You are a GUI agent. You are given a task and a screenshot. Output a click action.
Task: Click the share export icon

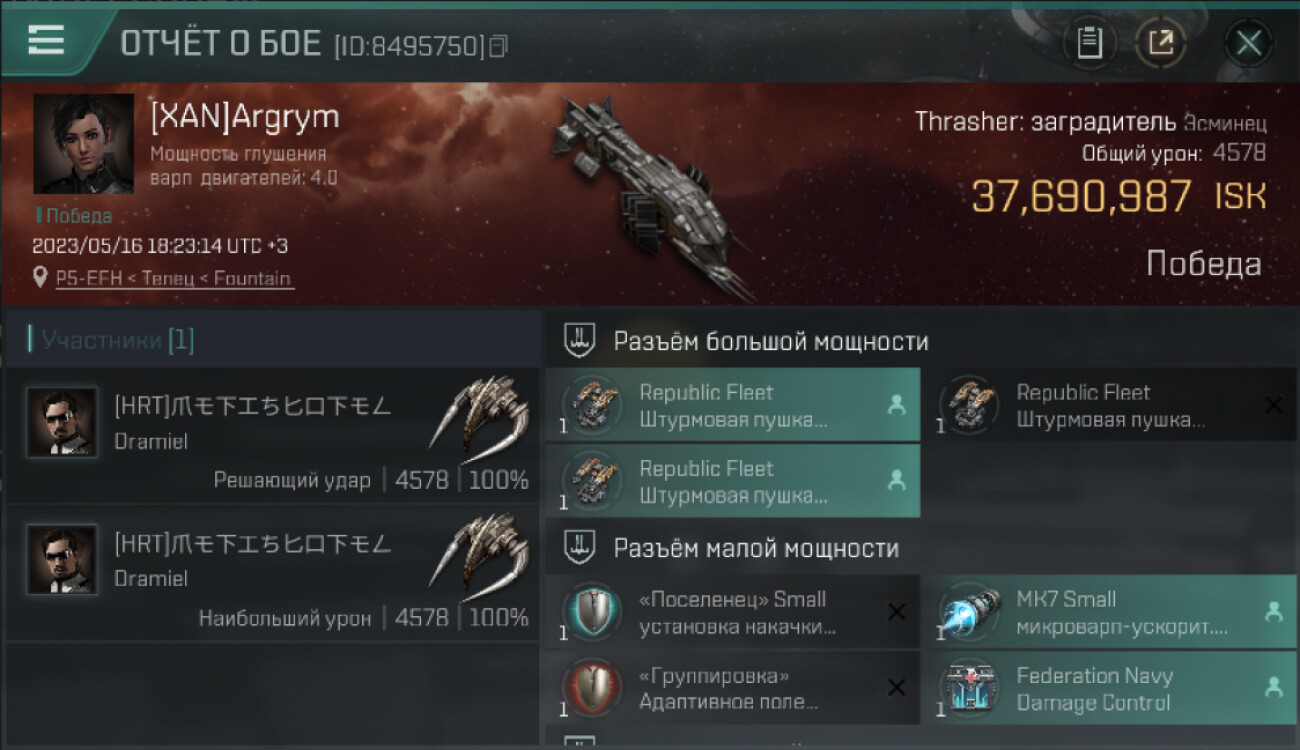click(x=1161, y=43)
